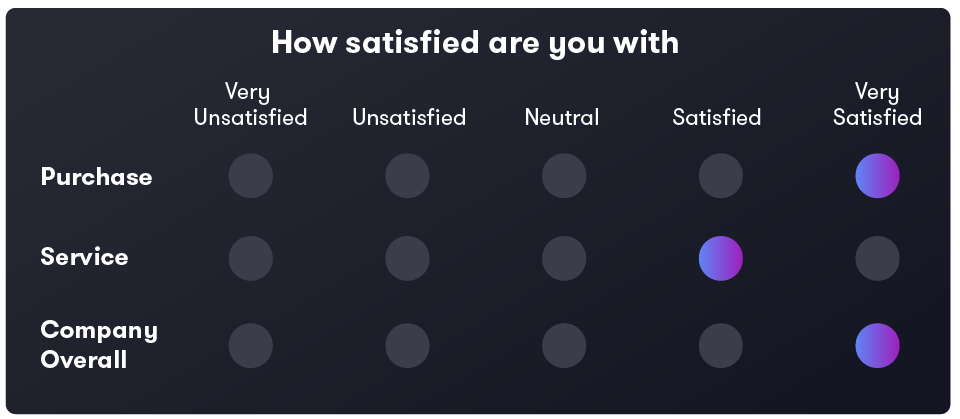Select Satisfied for Company Overall

(x=721, y=345)
